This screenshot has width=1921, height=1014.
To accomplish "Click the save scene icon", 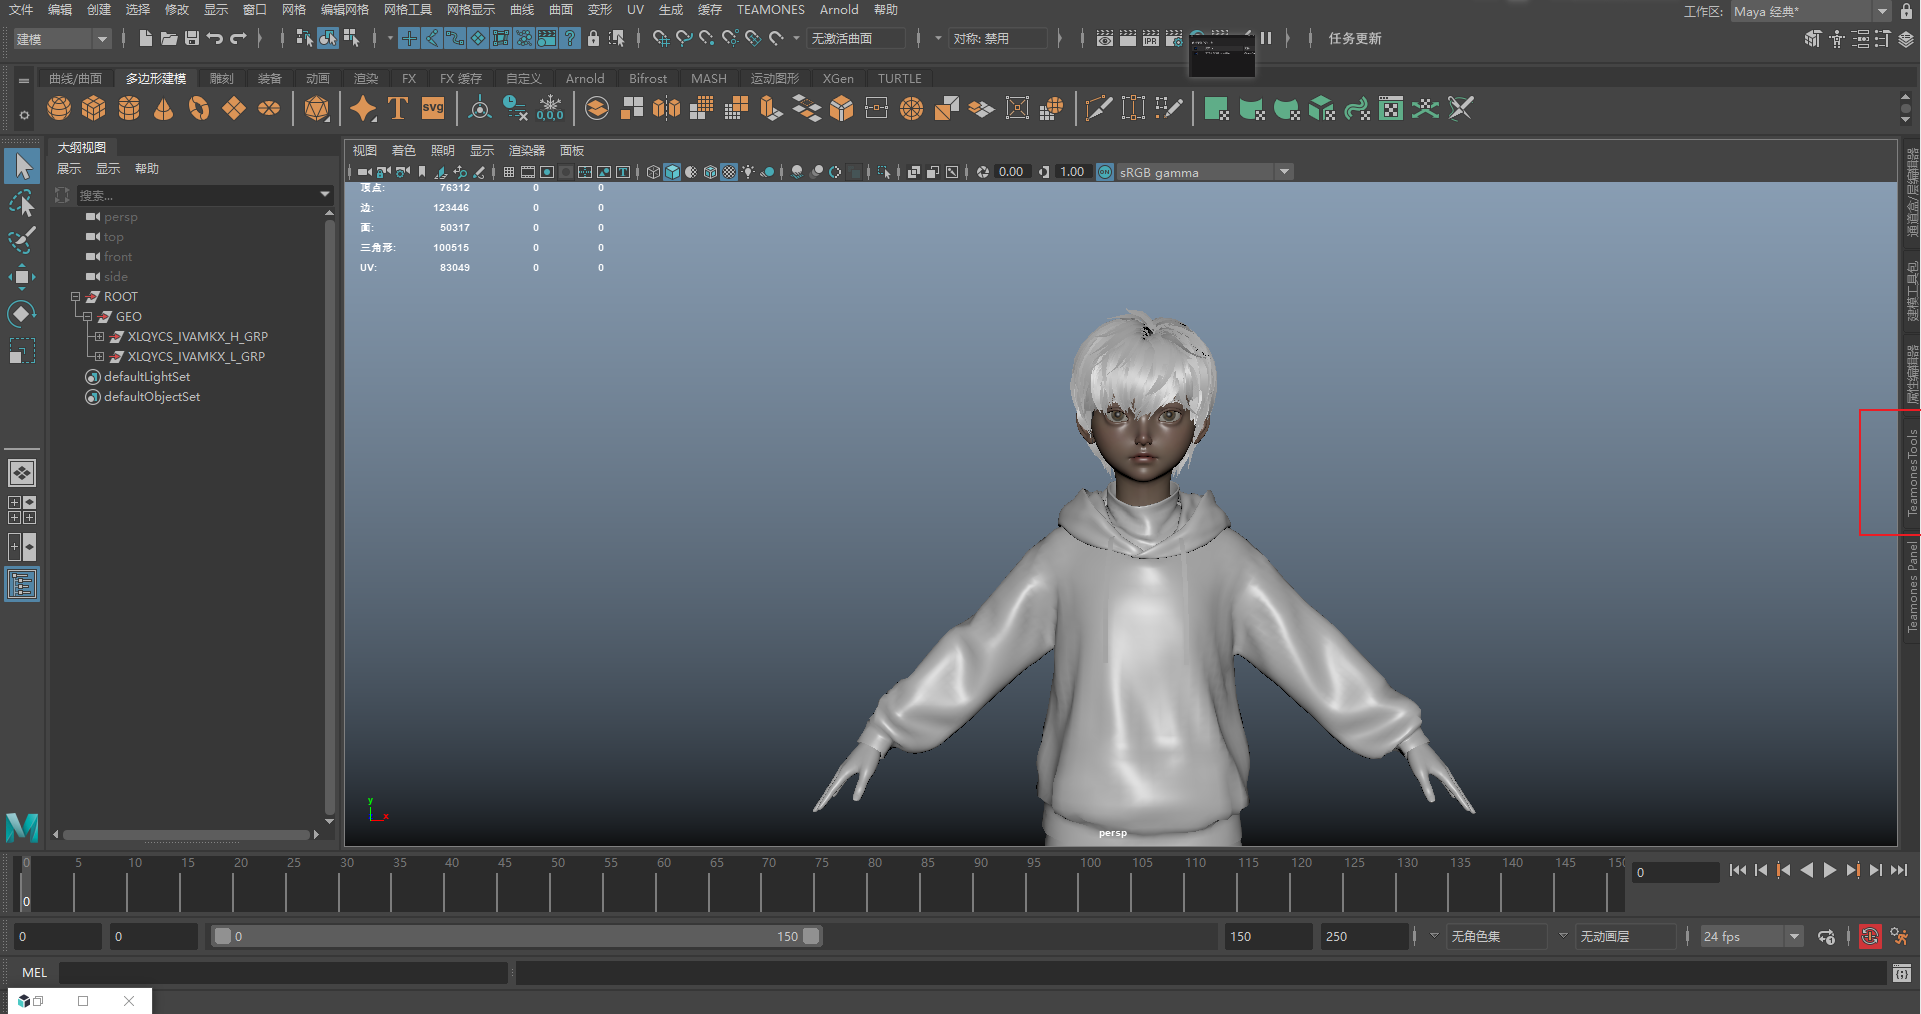I will tap(192, 38).
